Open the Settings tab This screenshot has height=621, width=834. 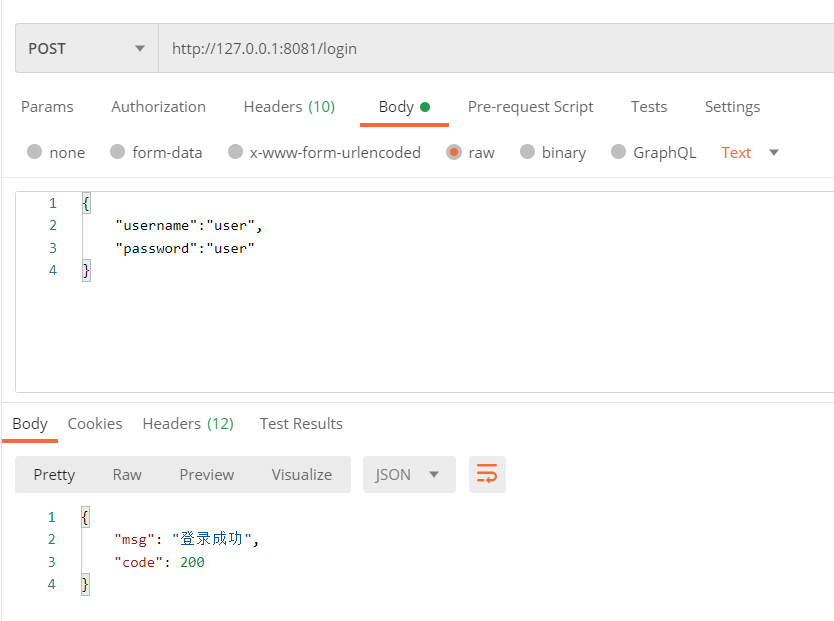click(x=732, y=107)
